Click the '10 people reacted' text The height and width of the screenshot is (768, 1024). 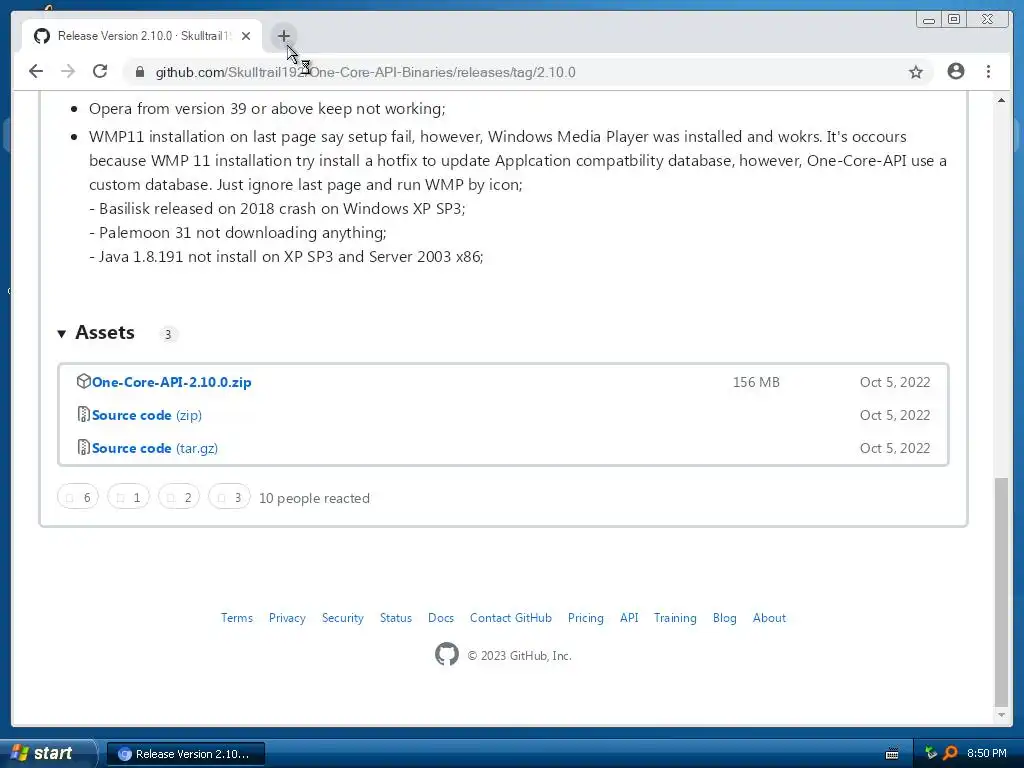coord(314,498)
